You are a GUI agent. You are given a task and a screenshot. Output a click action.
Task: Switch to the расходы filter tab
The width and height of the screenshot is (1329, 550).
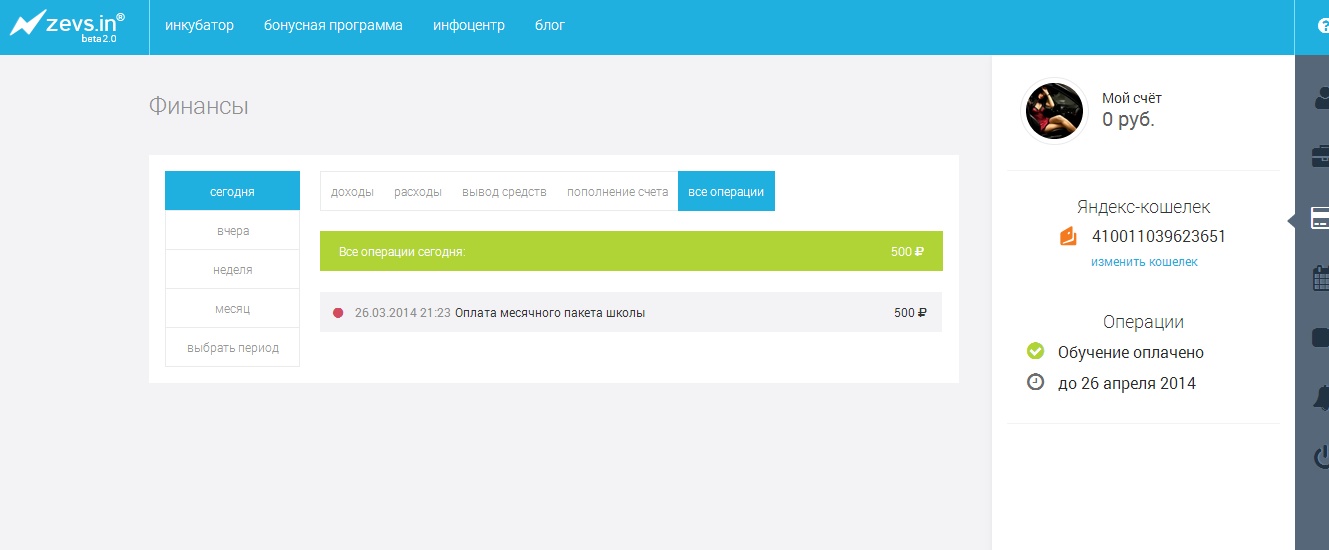pyautogui.click(x=418, y=192)
